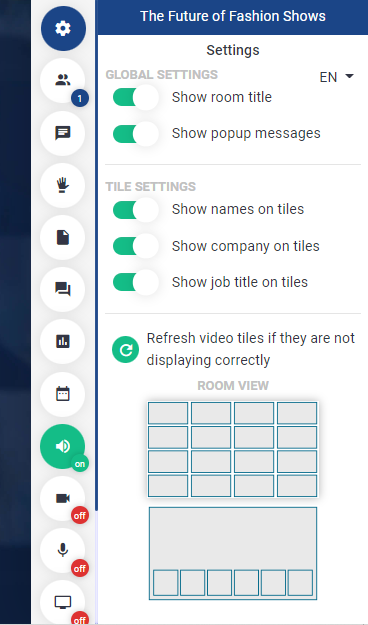
Task: Unmute the microphone button
Action: (63, 550)
